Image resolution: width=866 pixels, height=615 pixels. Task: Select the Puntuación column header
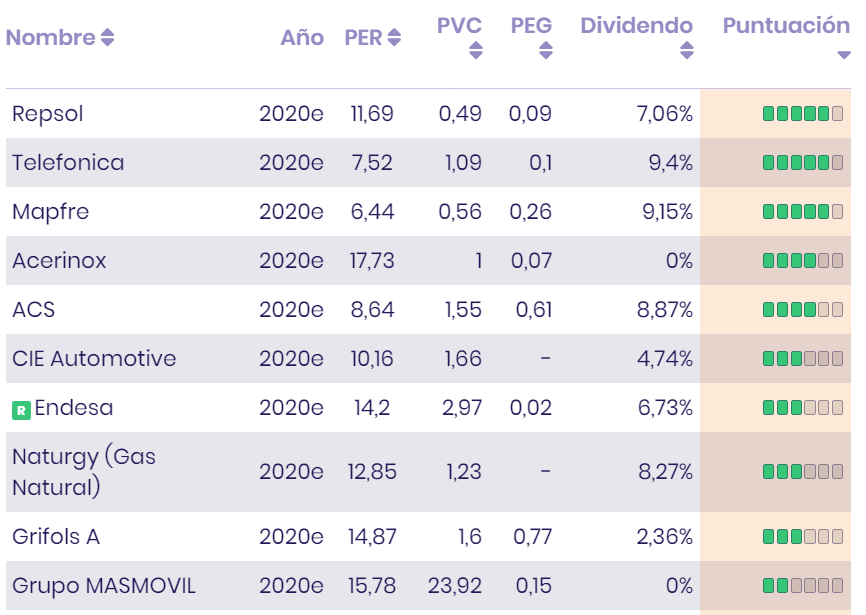(x=786, y=25)
